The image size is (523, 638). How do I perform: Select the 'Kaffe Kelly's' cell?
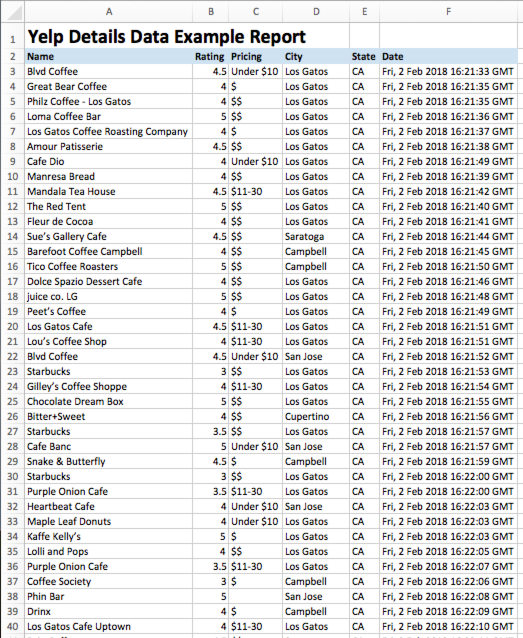coord(109,537)
